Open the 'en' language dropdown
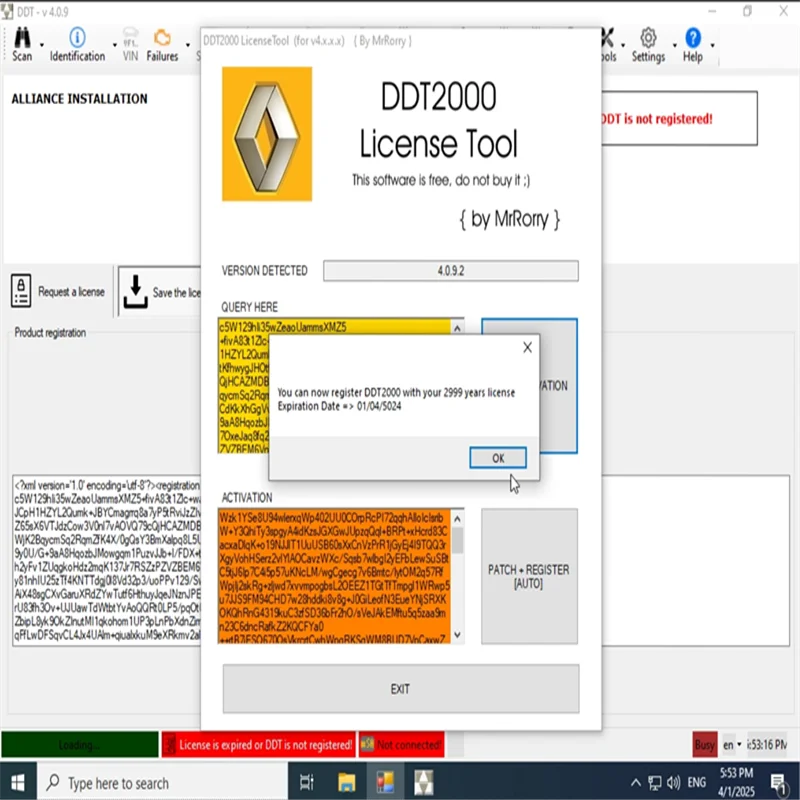 pyautogui.click(x=732, y=745)
